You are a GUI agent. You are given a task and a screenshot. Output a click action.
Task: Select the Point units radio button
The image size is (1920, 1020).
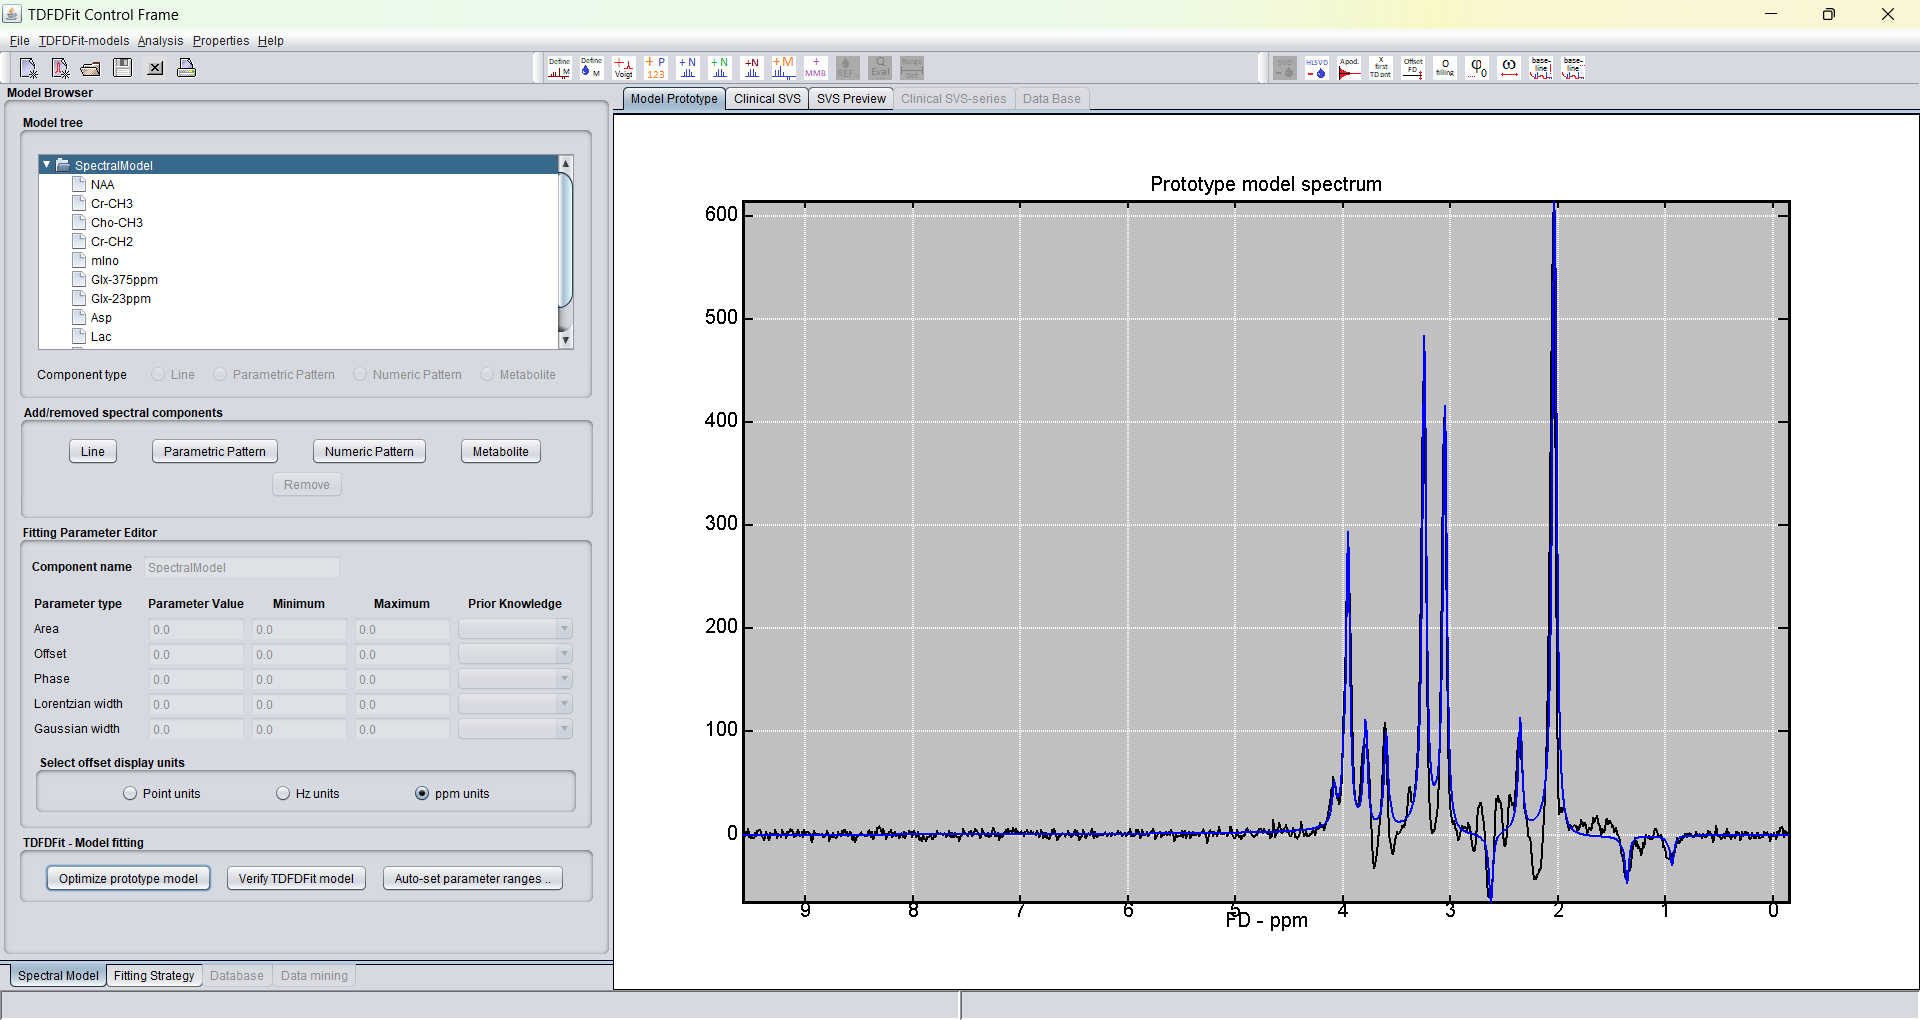130,793
